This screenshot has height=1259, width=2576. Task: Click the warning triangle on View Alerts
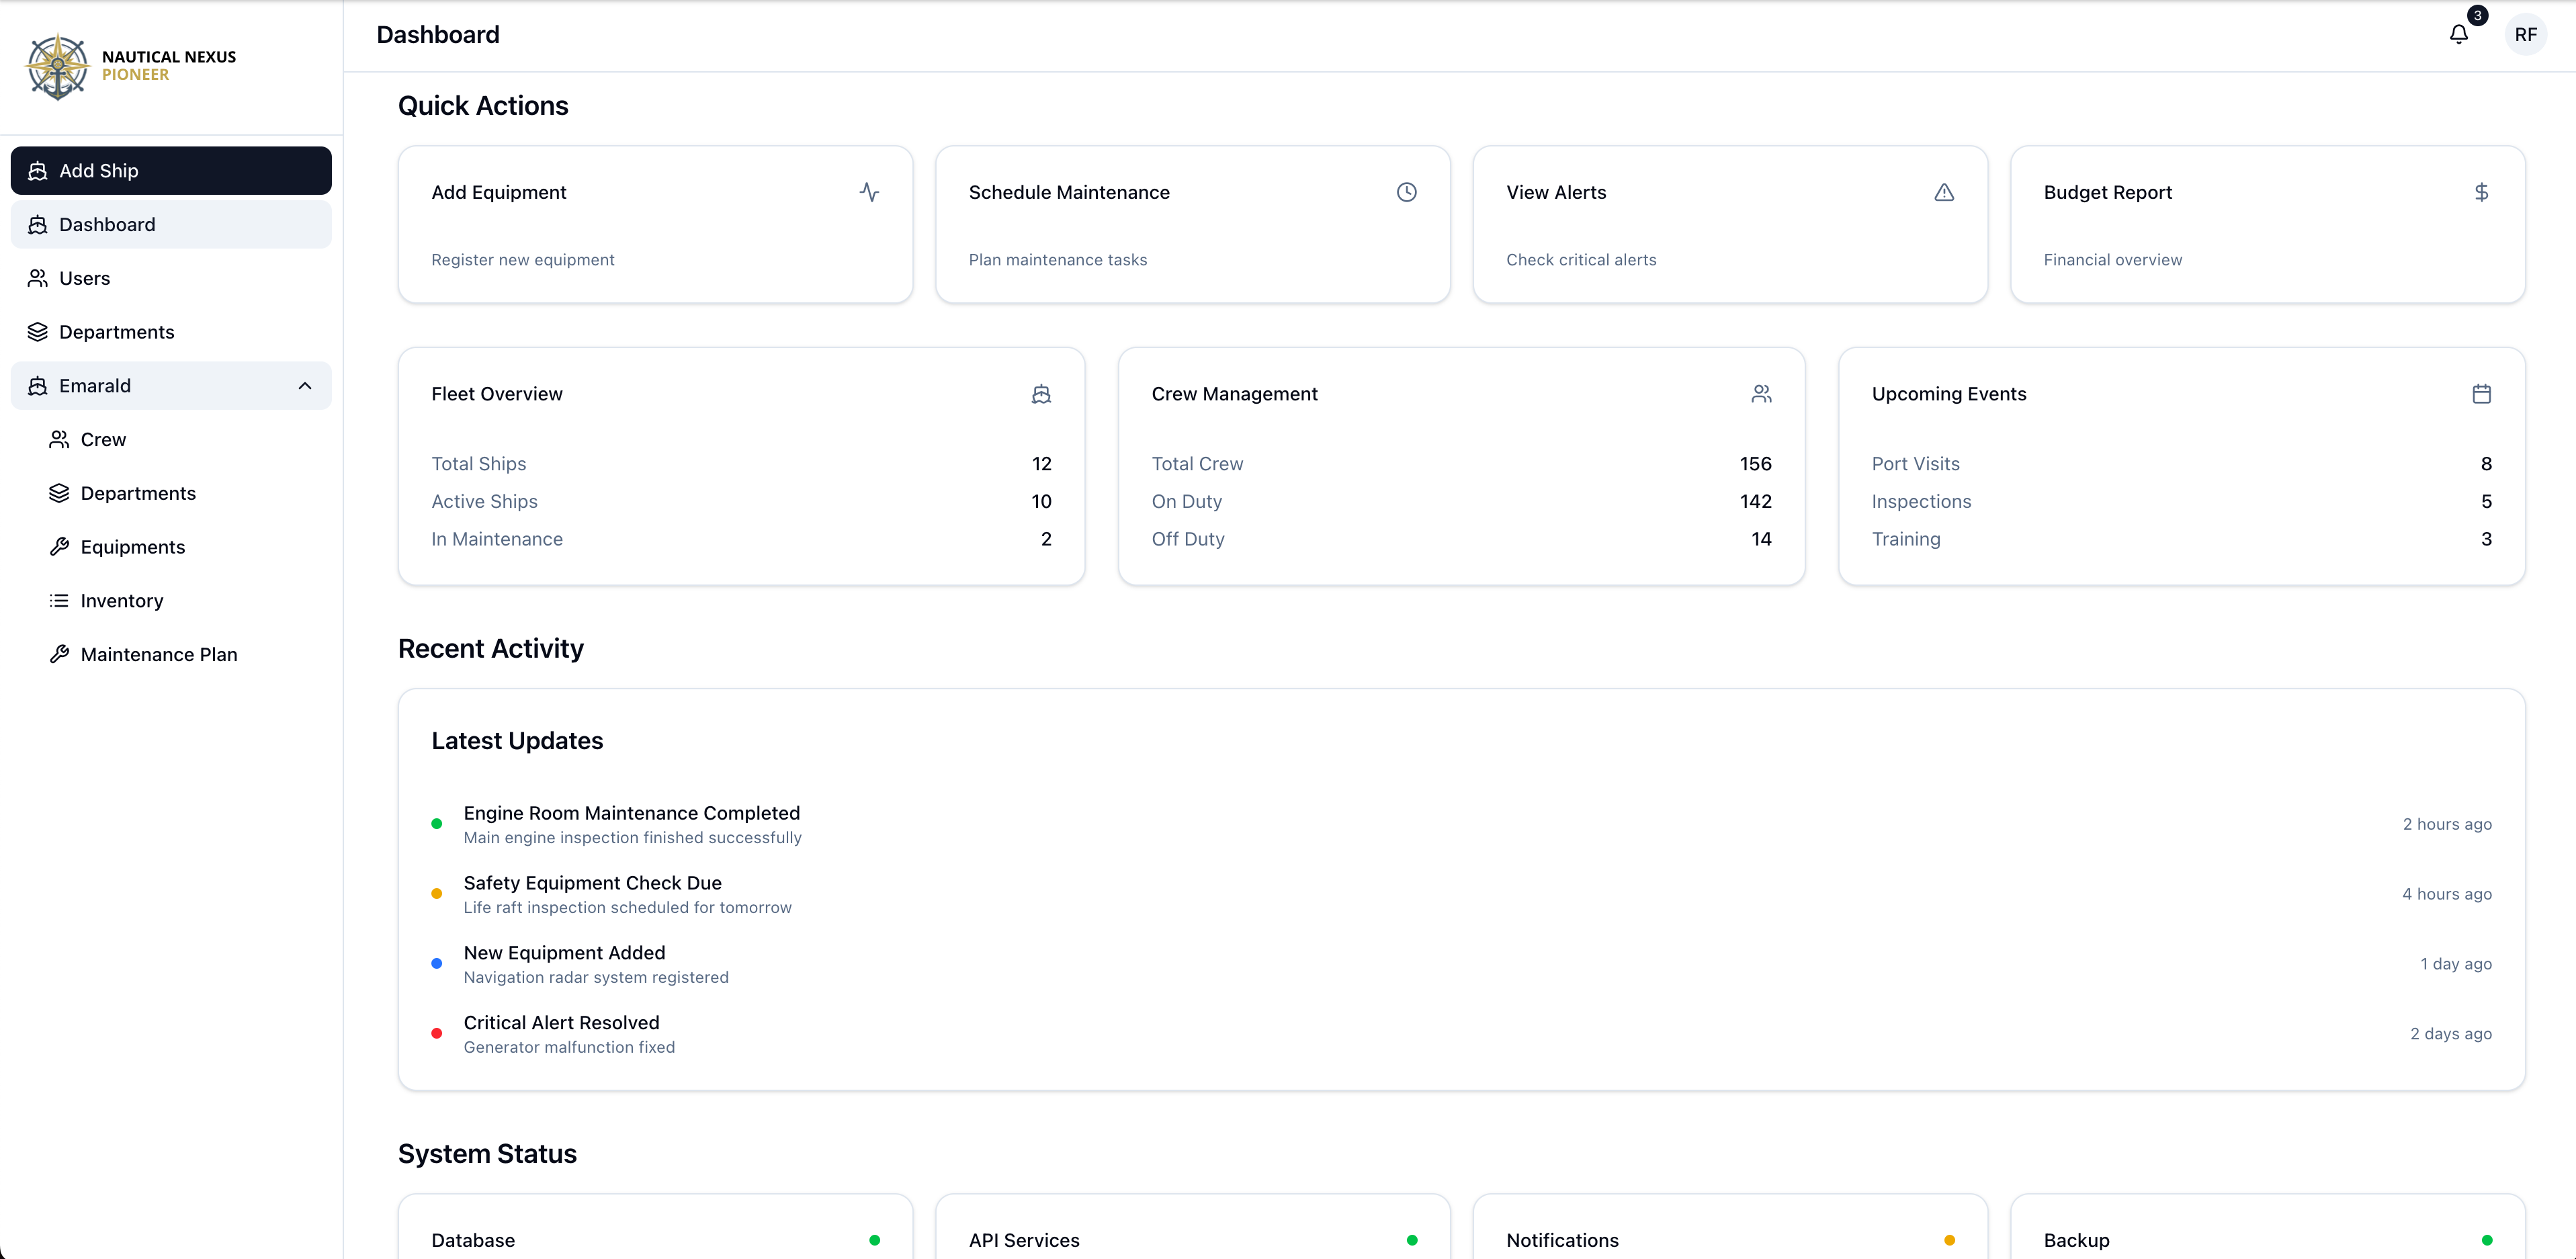(1943, 192)
